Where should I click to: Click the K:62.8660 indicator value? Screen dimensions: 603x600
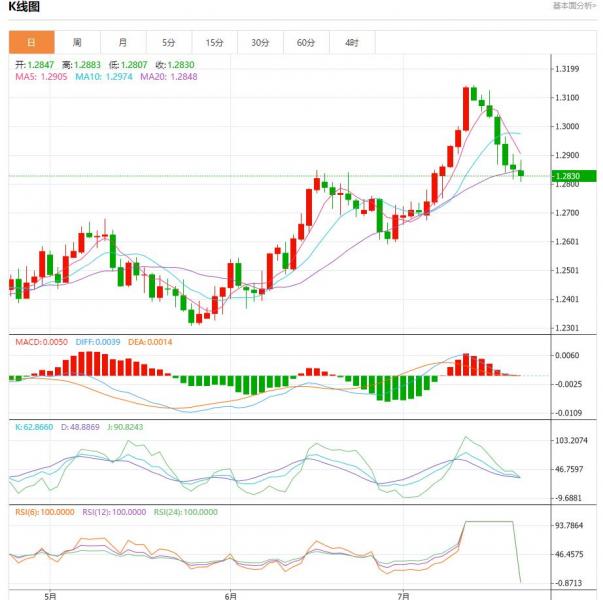click(x=34, y=427)
